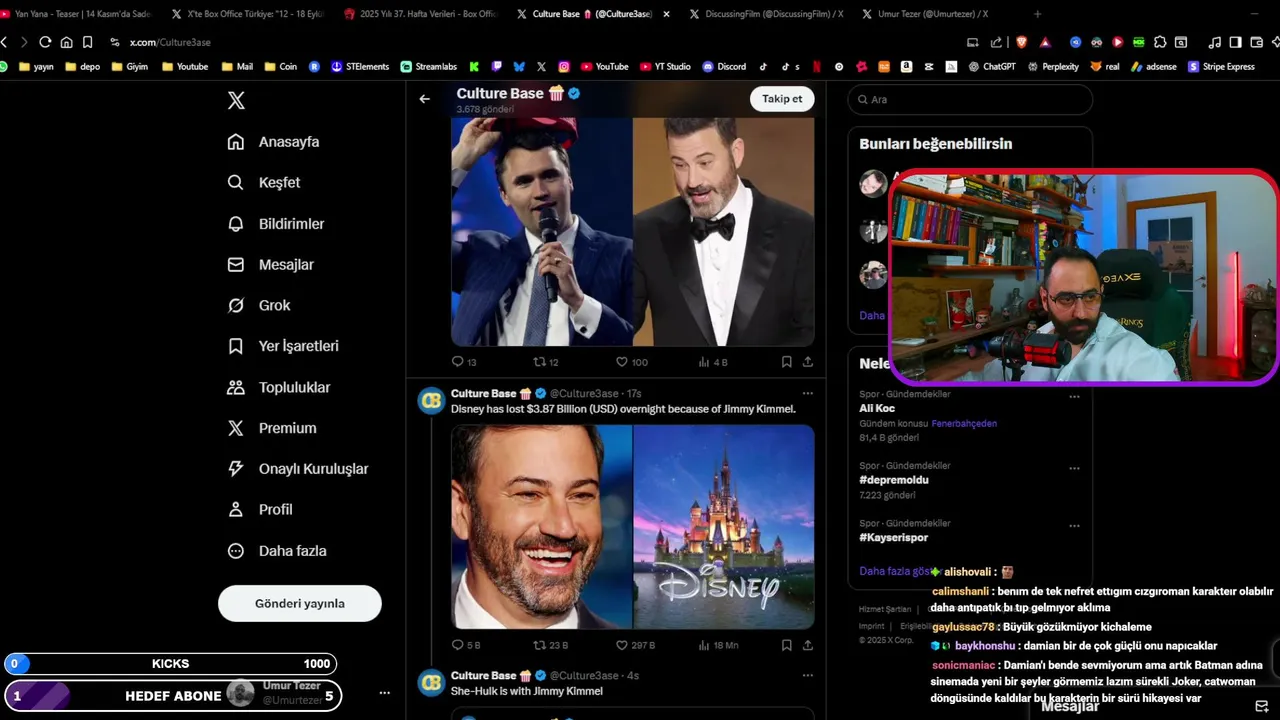Open more options for Ali Koc trend
The width and height of the screenshot is (1280, 720).
click(x=1074, y=396)
